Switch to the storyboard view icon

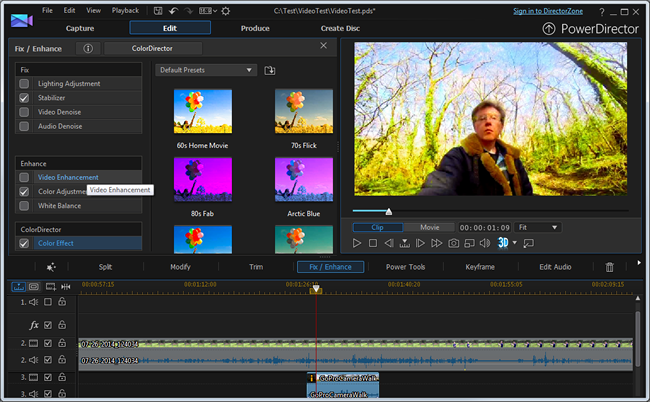[x=34, y=287]
